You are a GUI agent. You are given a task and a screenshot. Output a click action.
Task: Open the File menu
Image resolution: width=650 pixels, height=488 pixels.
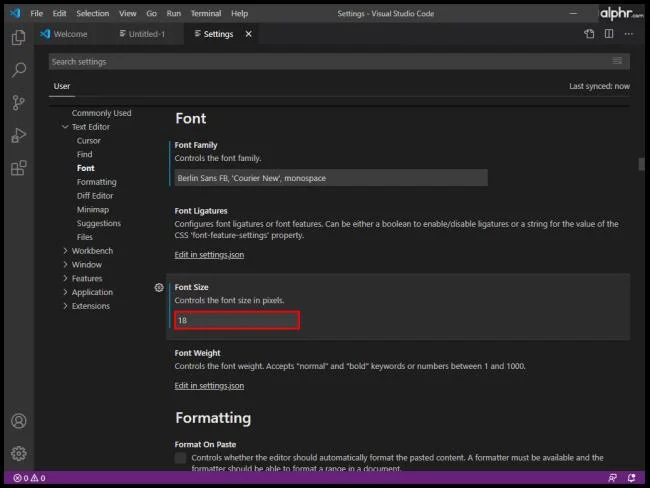pos(36,13)
